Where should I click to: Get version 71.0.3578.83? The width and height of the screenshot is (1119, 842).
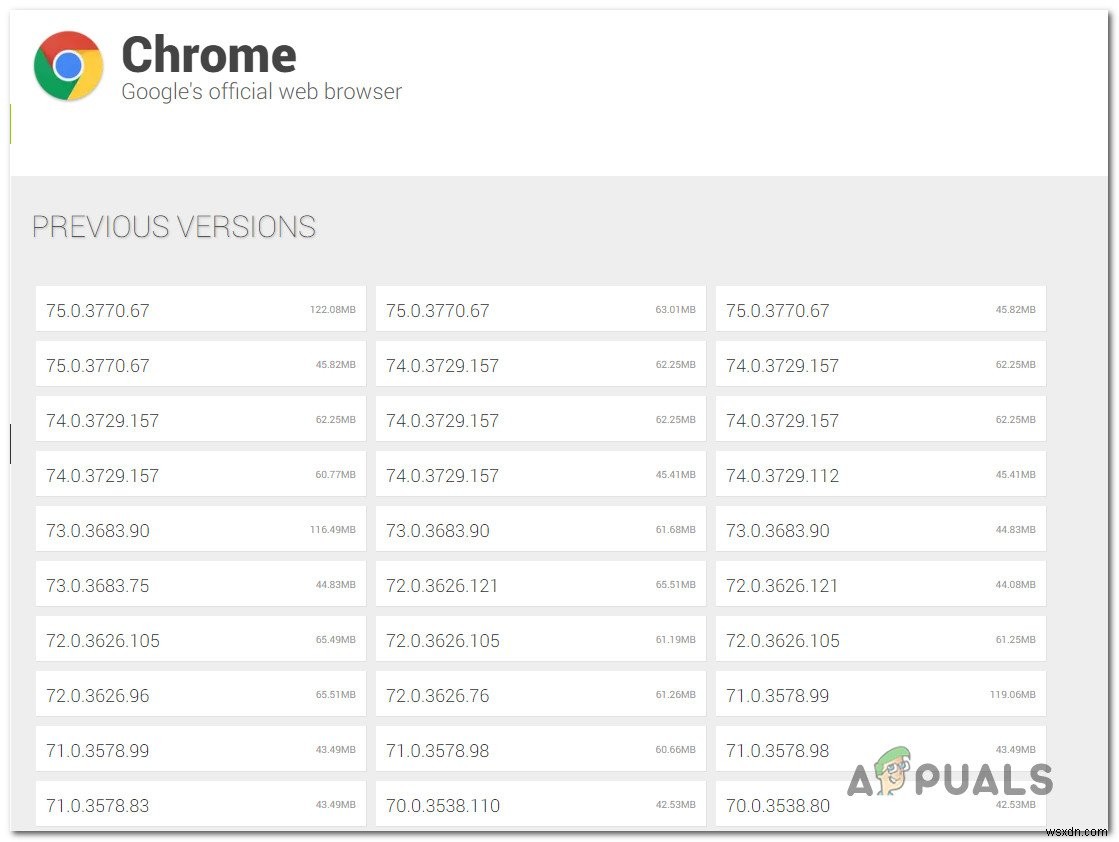point(199,804)
